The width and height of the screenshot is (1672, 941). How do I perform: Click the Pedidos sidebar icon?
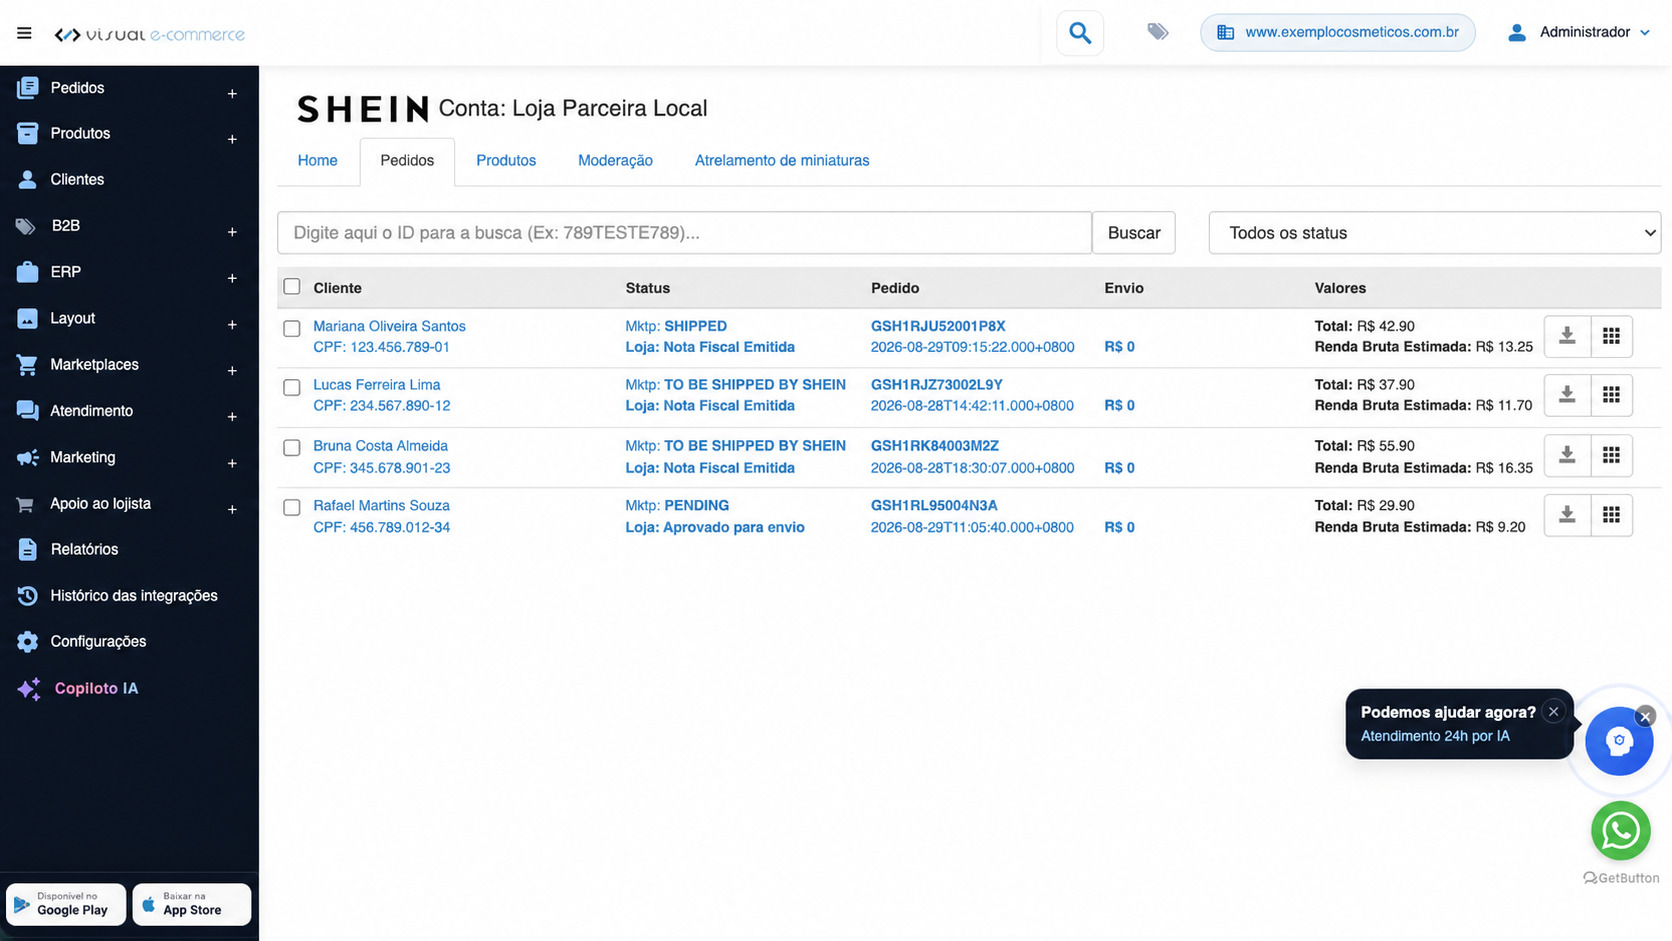coord(28,88)
